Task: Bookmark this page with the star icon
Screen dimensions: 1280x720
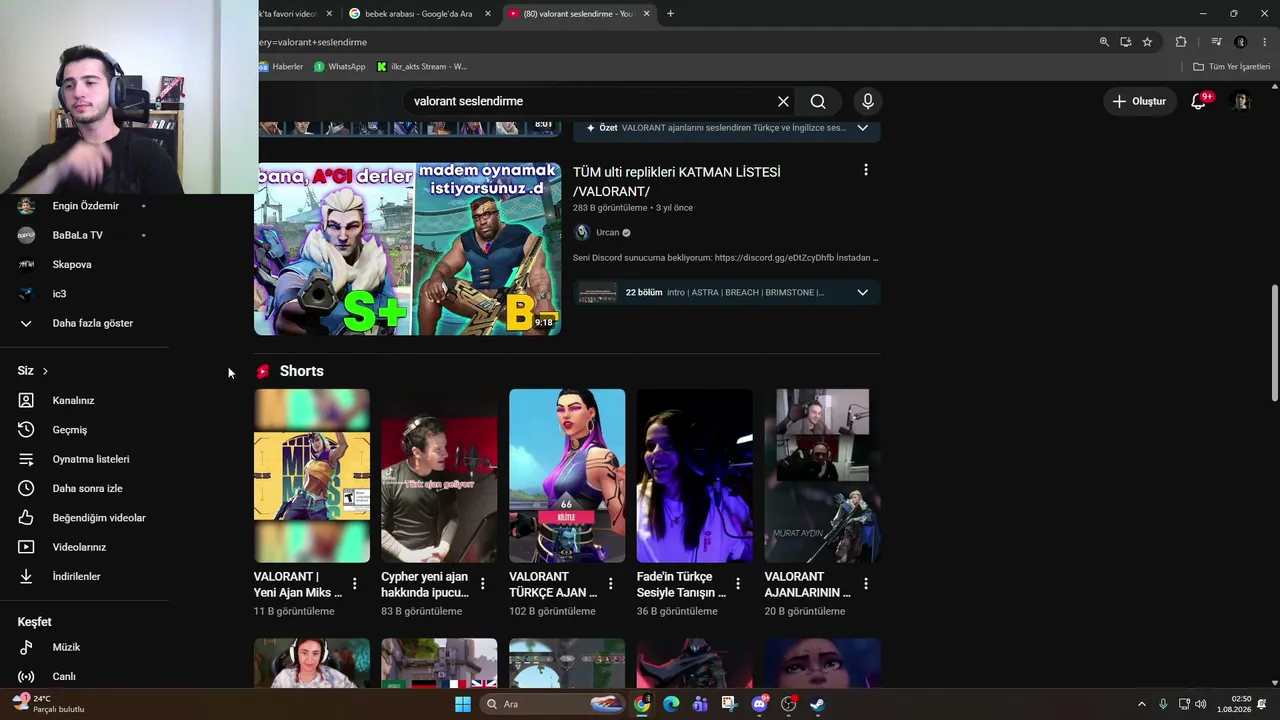Action: point(1147,42)
